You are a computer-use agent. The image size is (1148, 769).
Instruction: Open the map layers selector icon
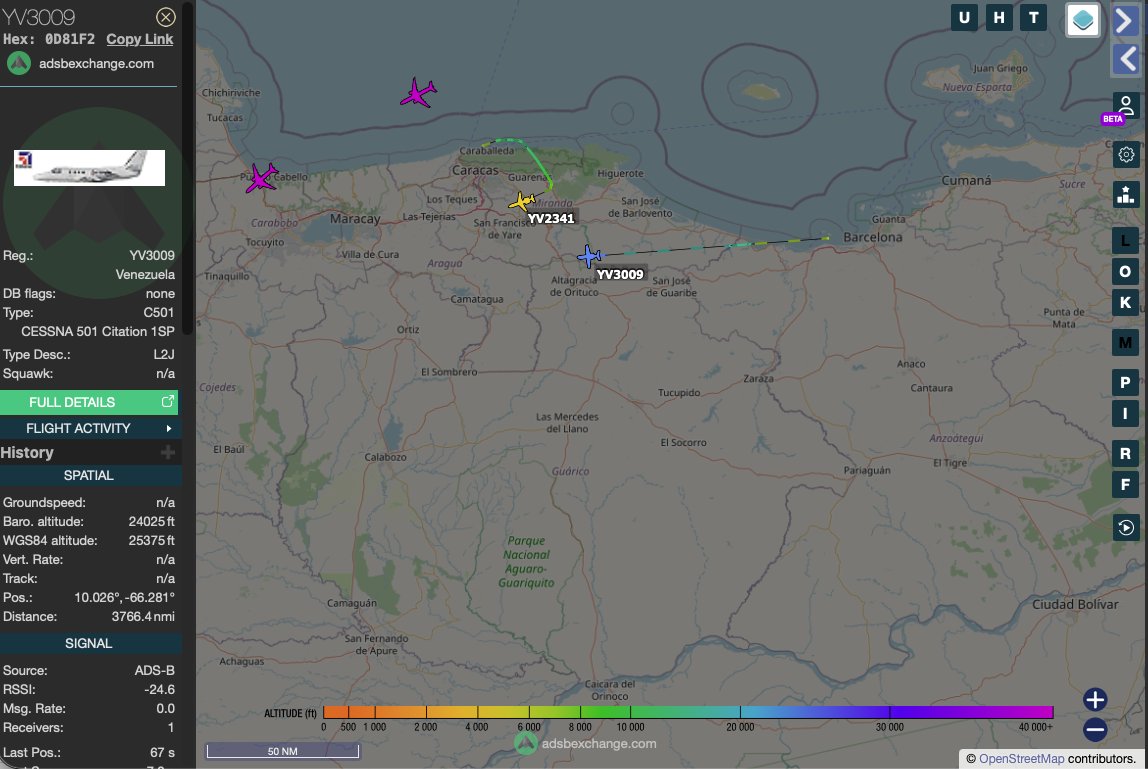pos(1082,20)
